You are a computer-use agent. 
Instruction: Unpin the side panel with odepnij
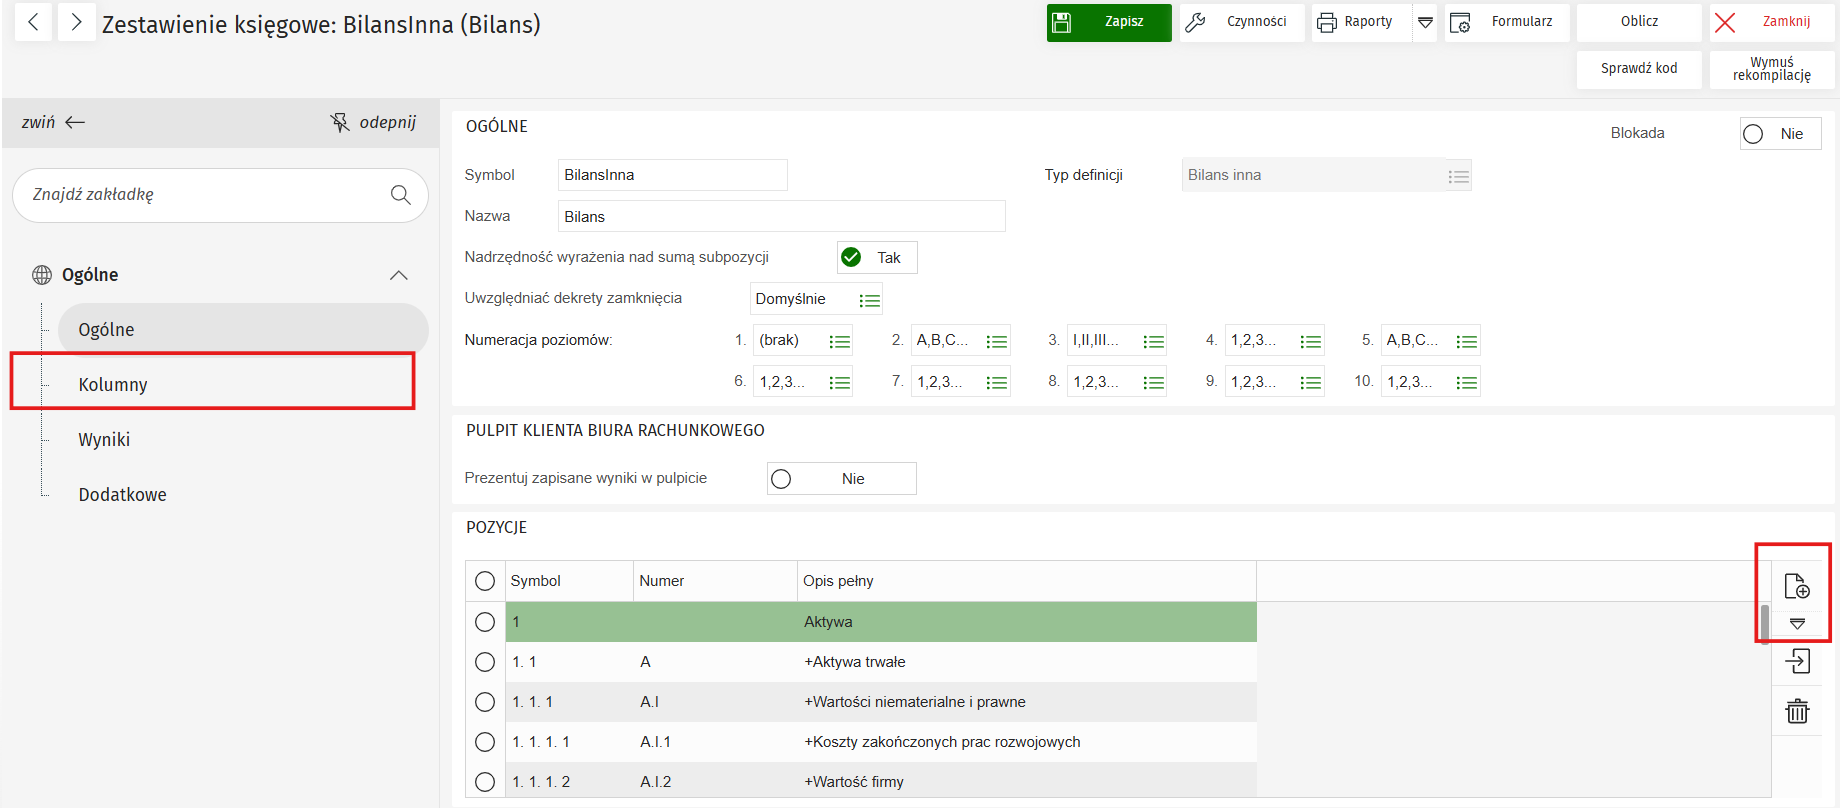[x=373, y=122]
